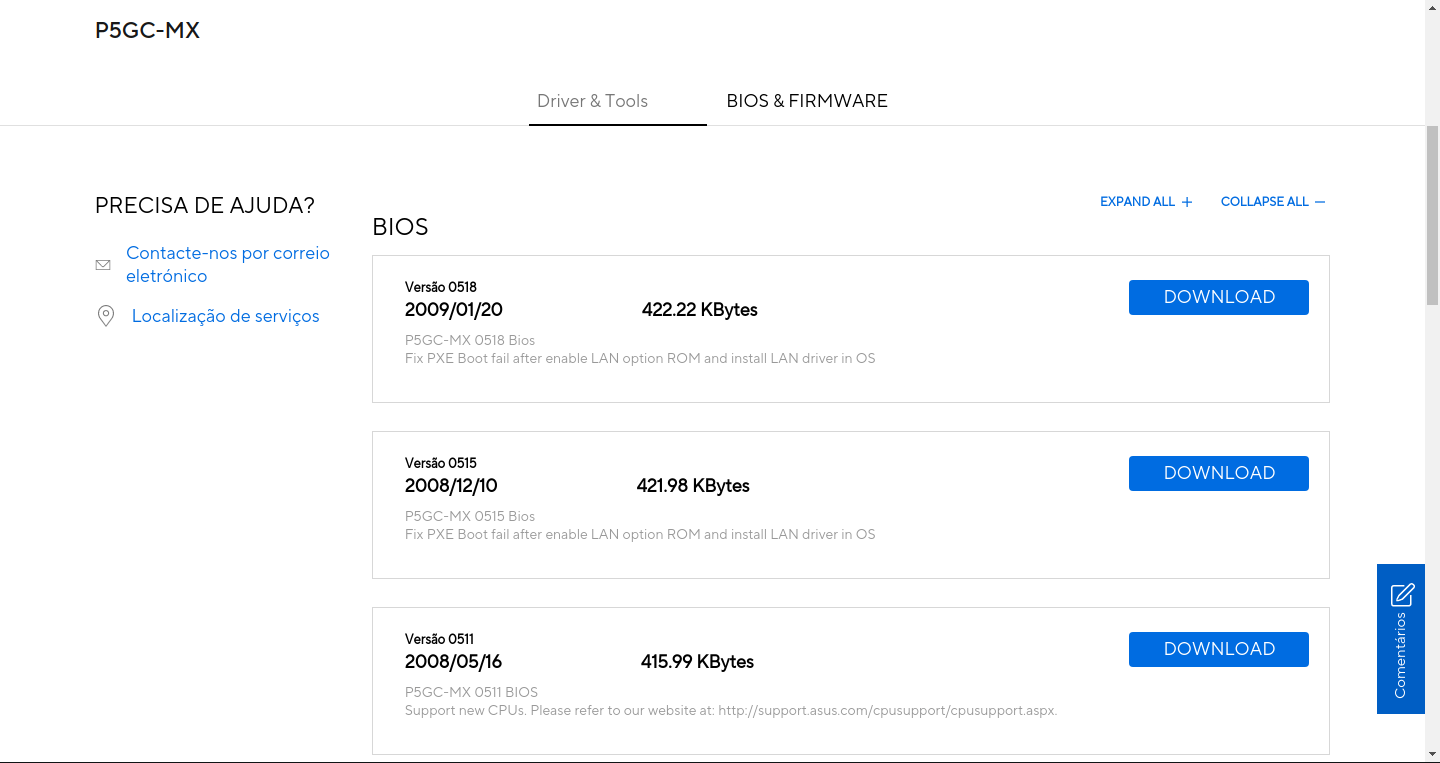This screenshot has height=763, width=1440.
Task: Click the 'P5GC-MX 0515 Bios' description
Action: (x=470, y=516)
